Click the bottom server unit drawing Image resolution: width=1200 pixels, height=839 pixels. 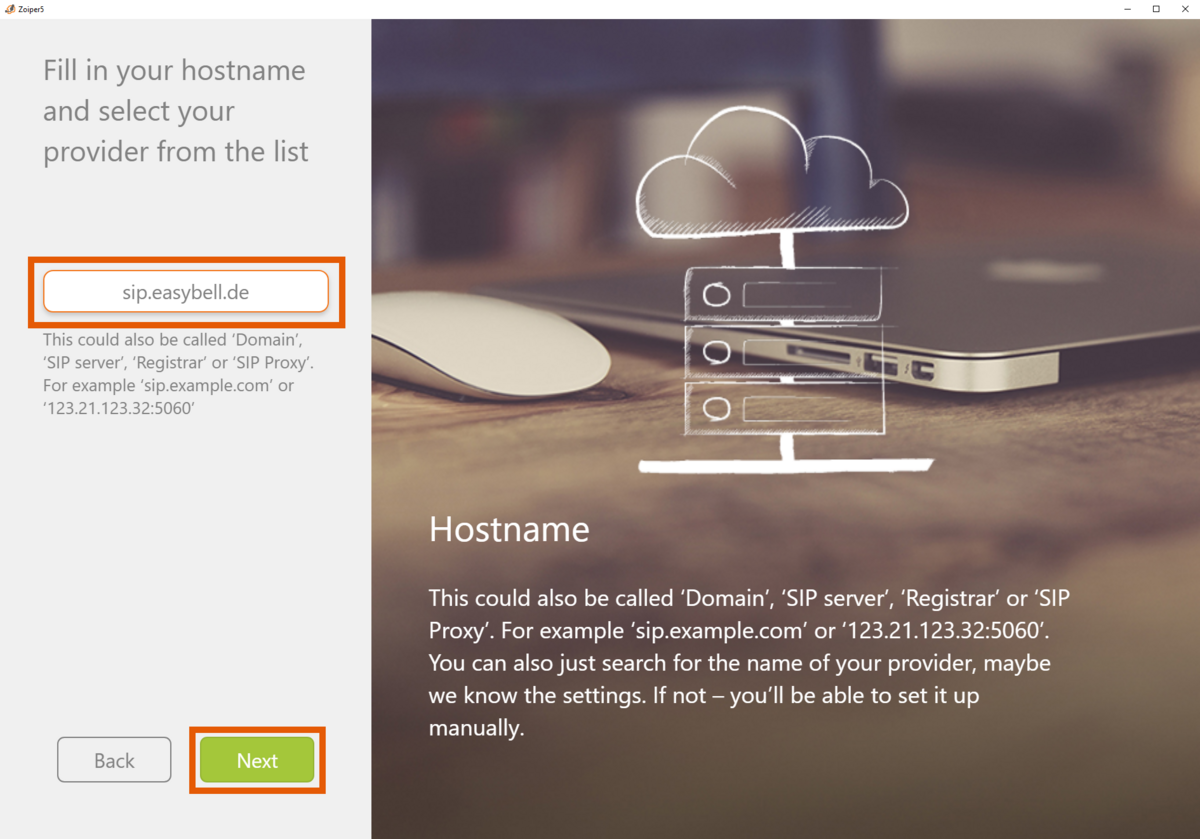pos(784,407)
